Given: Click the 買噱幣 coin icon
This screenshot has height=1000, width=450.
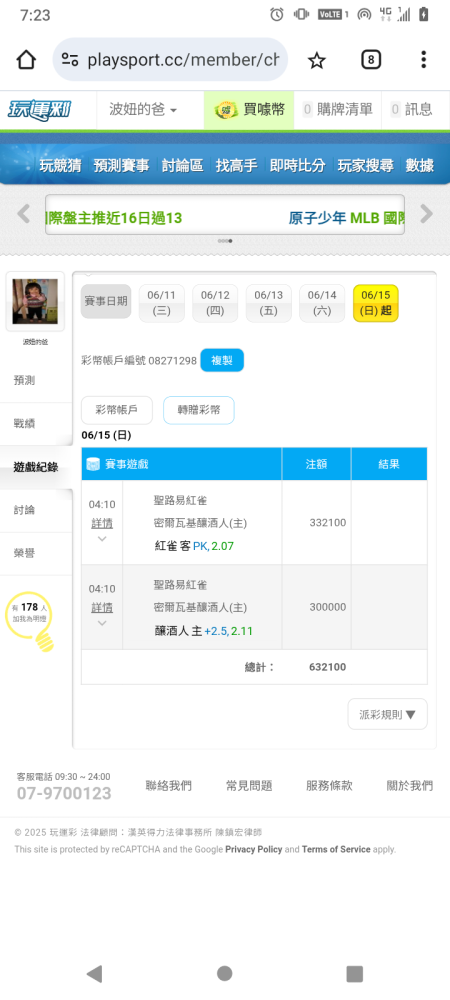Looking at the screenshot, I should click(226, 110).
